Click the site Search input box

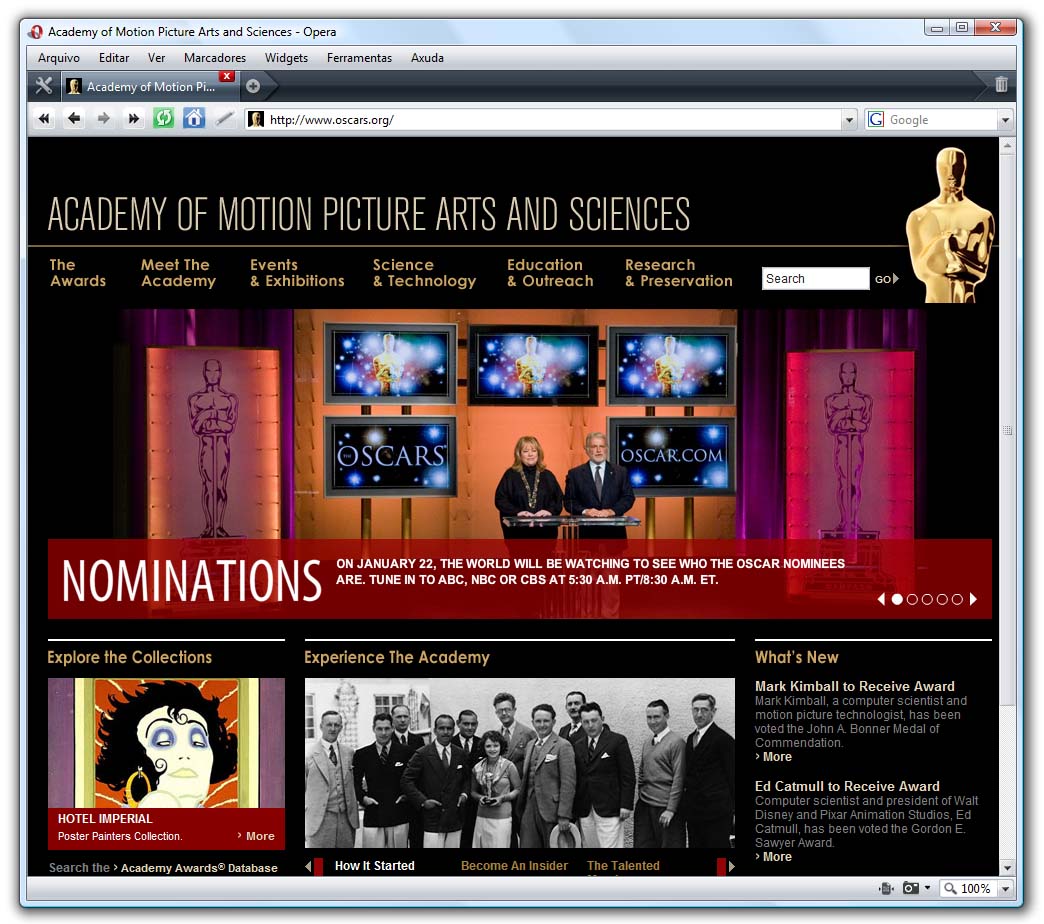815,278
